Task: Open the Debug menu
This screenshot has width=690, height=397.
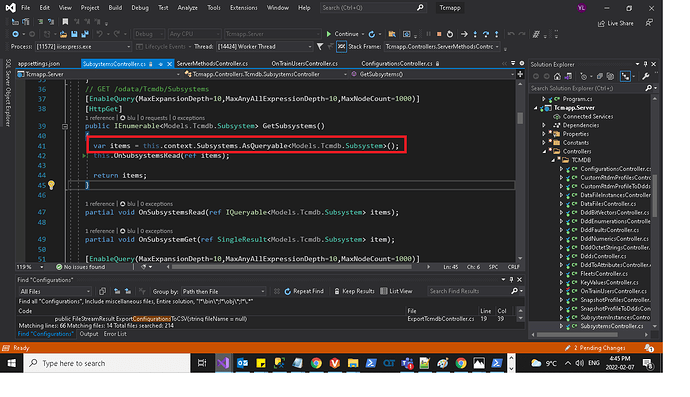Action: (140, 7)
